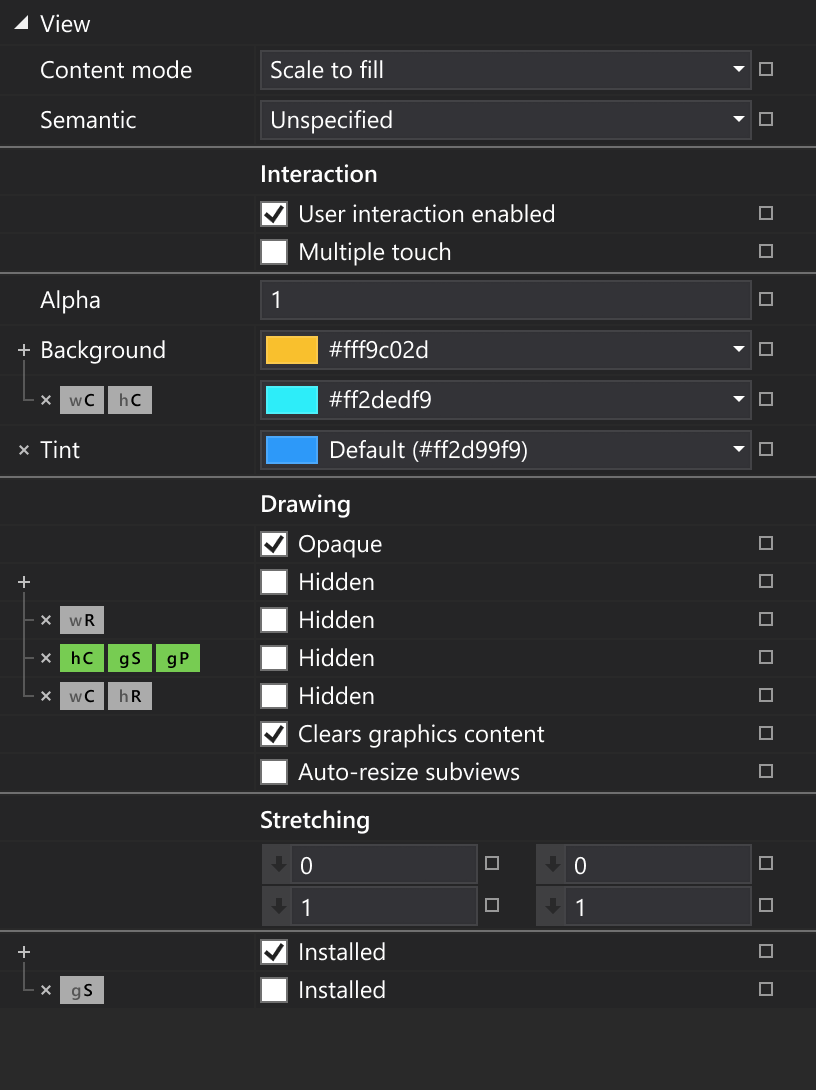The width and height of the screenshot is (816, 1090).
Task: Disable User interaction enabled
Action: (x=274, y=213)
